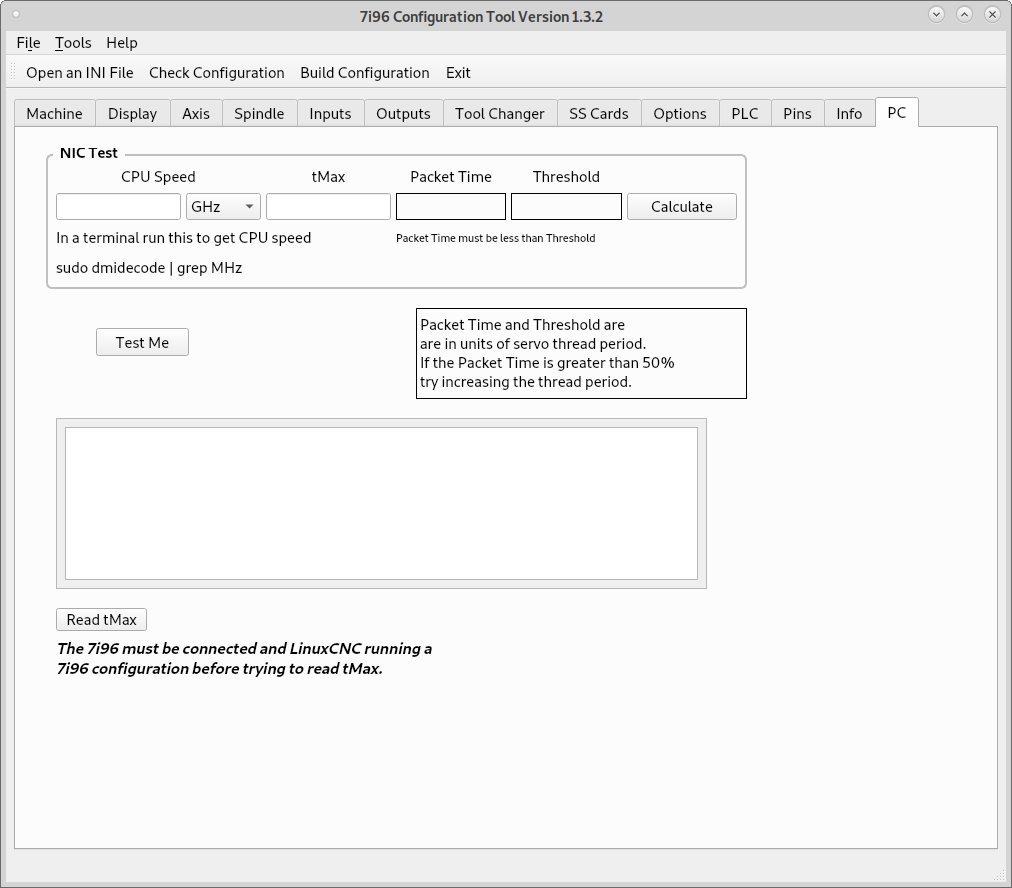Viewport: 1012px width, 888px height.
Task: Expand the GHz unit dropdown
Action: 223,207
